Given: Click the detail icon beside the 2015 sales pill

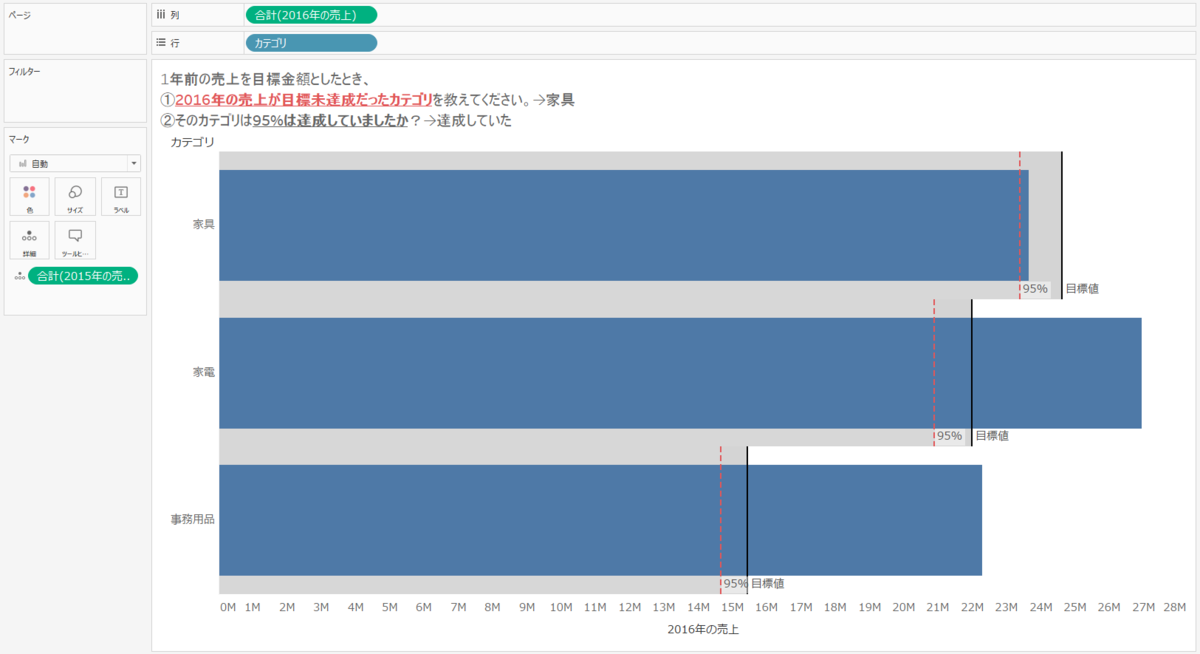Looking at the screenshot, I should [19, 277].
